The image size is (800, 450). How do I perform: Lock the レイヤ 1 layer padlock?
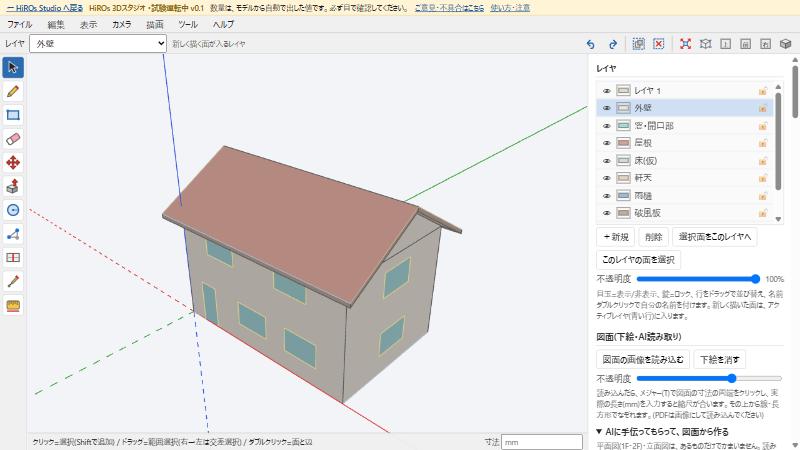(763, 91)
